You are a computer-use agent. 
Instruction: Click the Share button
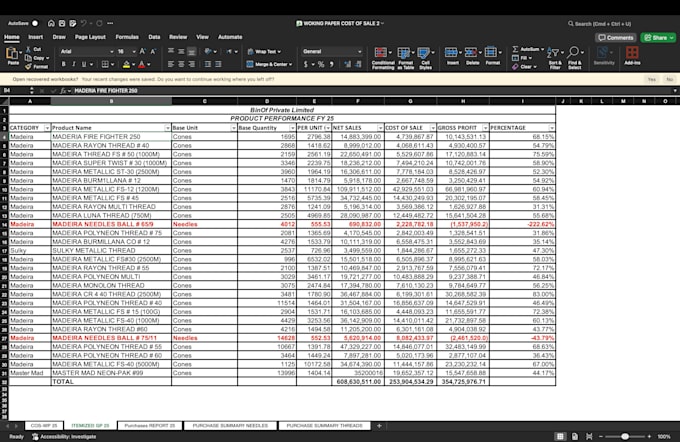pos(658,38)
